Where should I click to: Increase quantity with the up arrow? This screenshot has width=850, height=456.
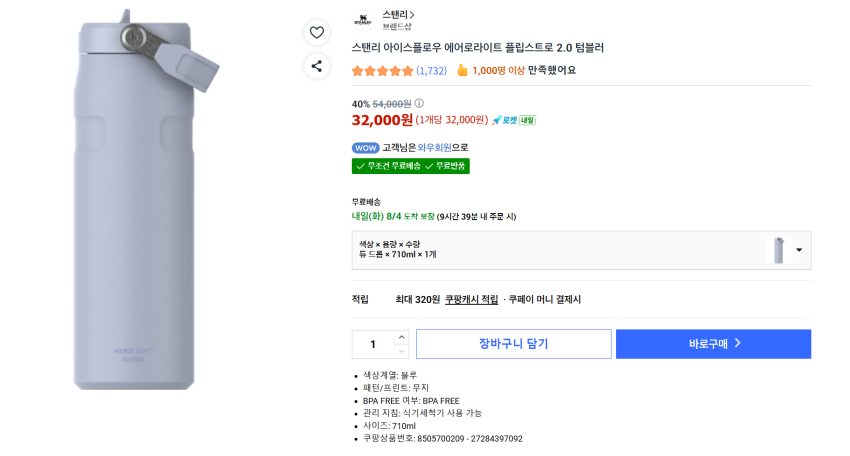tap(401, 337)
